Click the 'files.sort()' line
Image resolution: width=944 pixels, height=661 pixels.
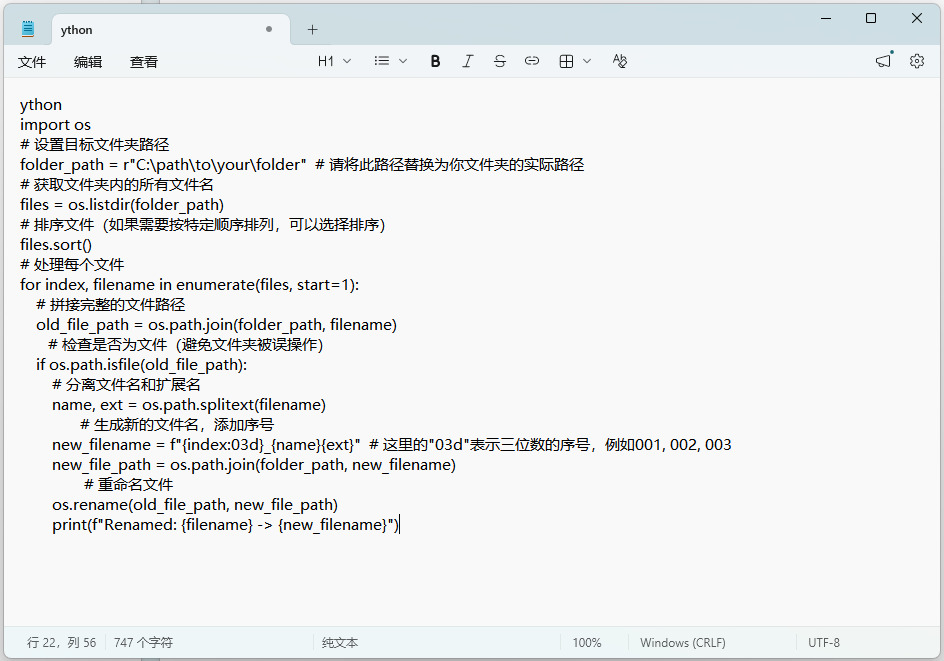click(56, 244)
